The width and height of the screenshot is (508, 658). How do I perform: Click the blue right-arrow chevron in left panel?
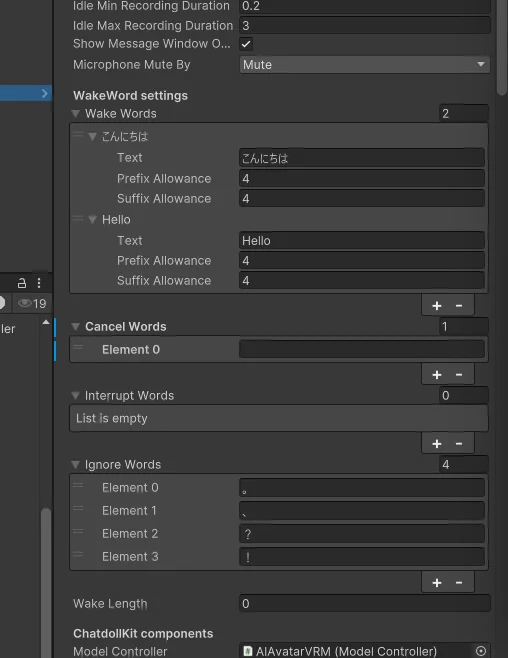[45, 94]
